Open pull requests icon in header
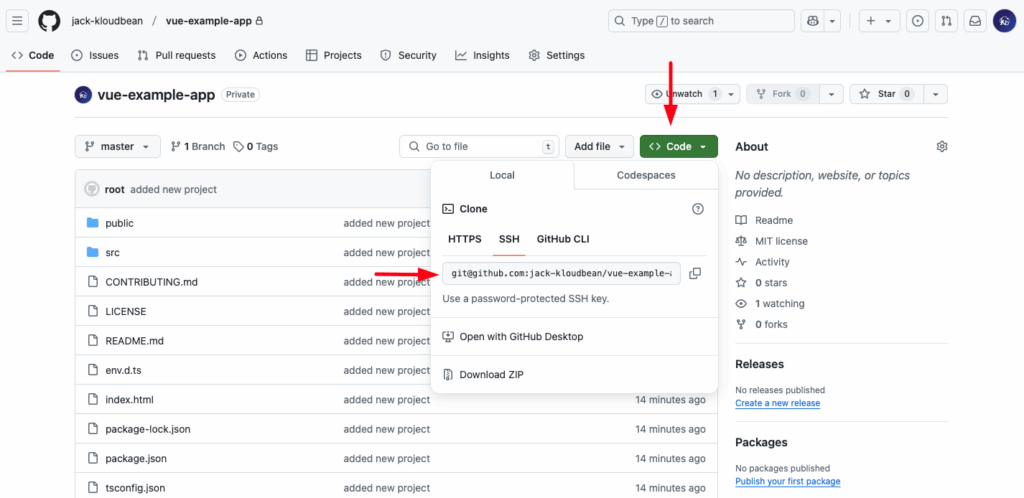1024x498 pixels. coord(946,21)
